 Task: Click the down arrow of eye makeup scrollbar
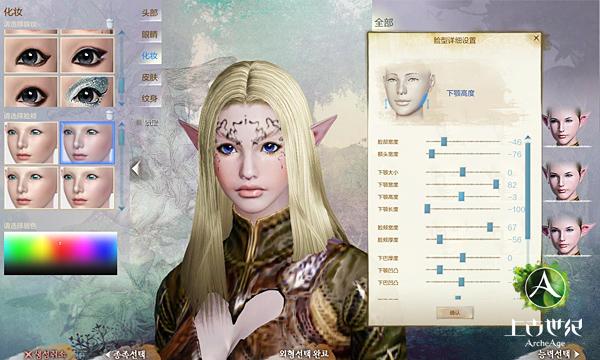point(121,104)
